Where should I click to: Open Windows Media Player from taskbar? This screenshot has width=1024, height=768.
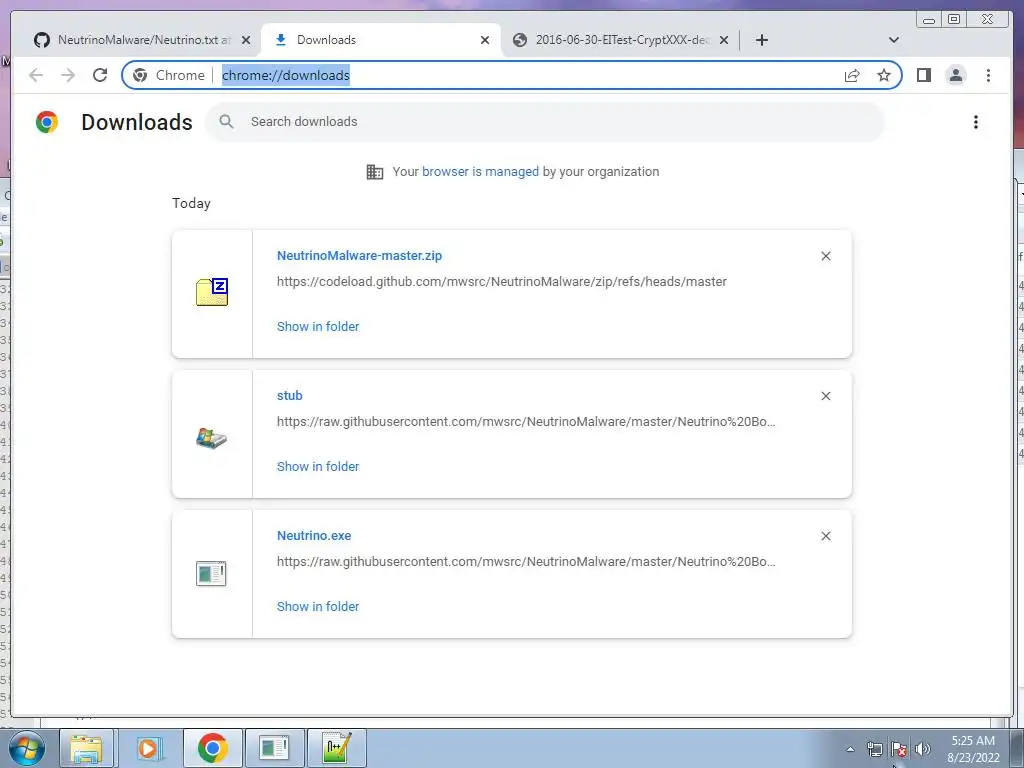(x=150, y=748)
